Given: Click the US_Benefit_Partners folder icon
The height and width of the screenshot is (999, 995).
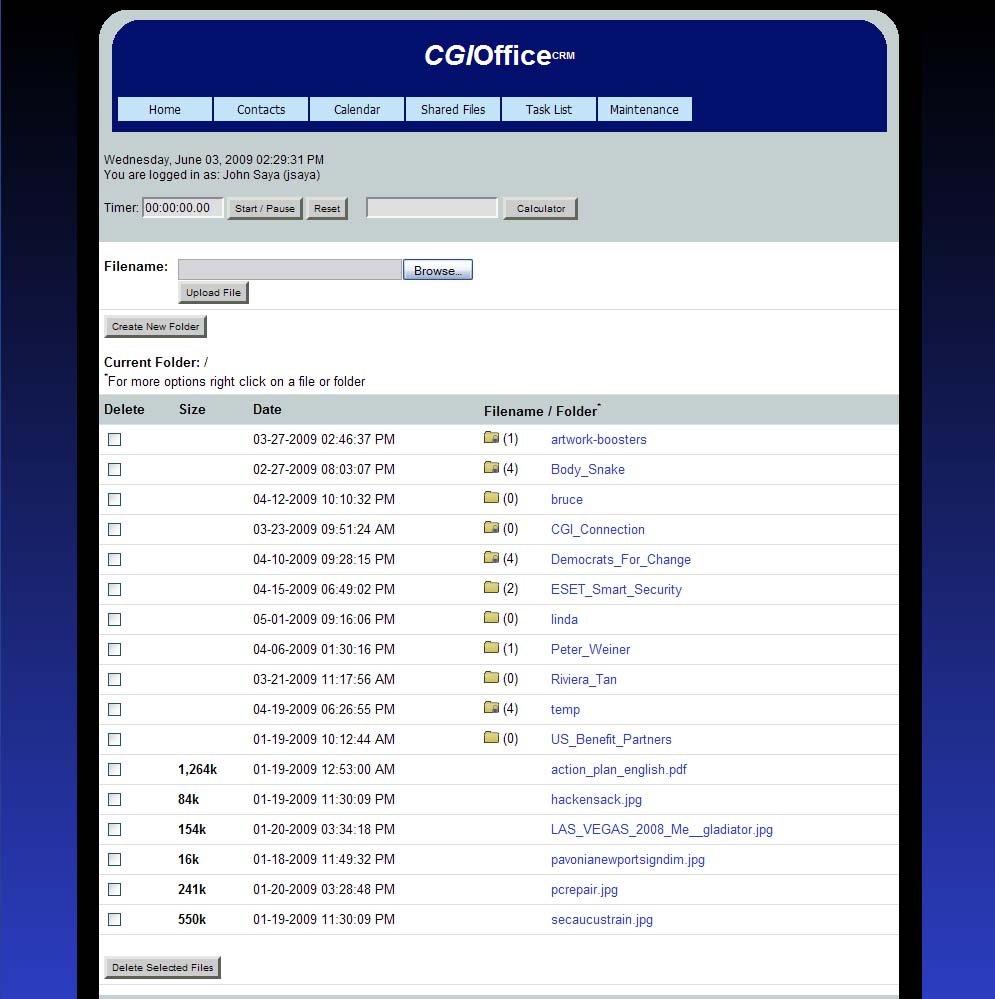Looking at the screenshot, I should 491,738.
